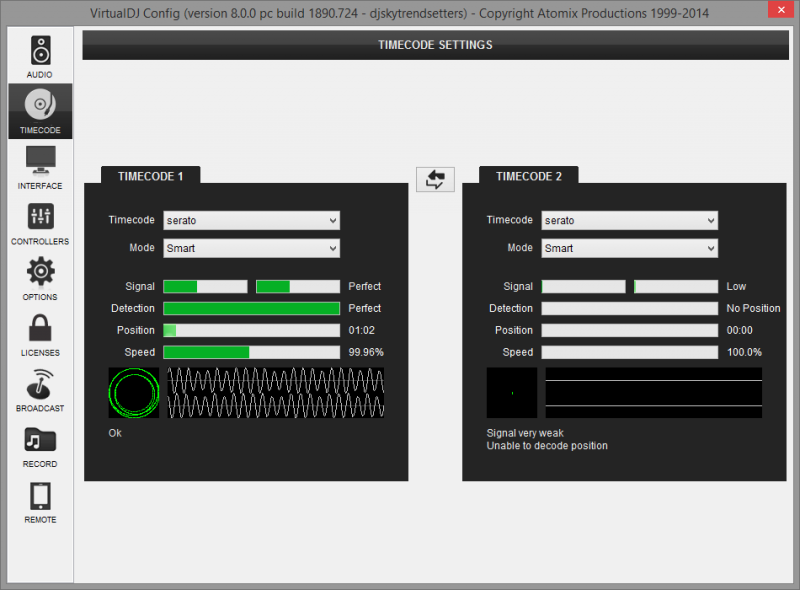
Task: Select the Timecode vinyl icon in sidebar
Action: [40, 104]
